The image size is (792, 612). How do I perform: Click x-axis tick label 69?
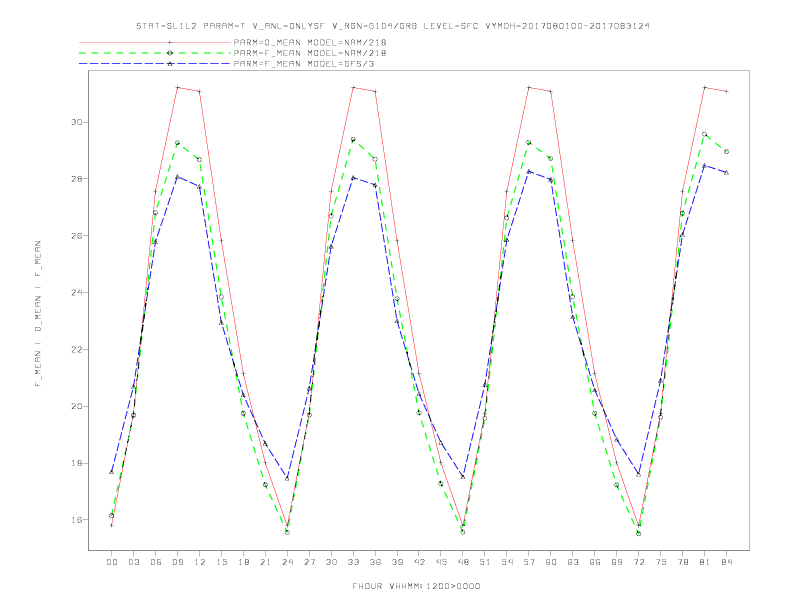(x=617, y=562)
